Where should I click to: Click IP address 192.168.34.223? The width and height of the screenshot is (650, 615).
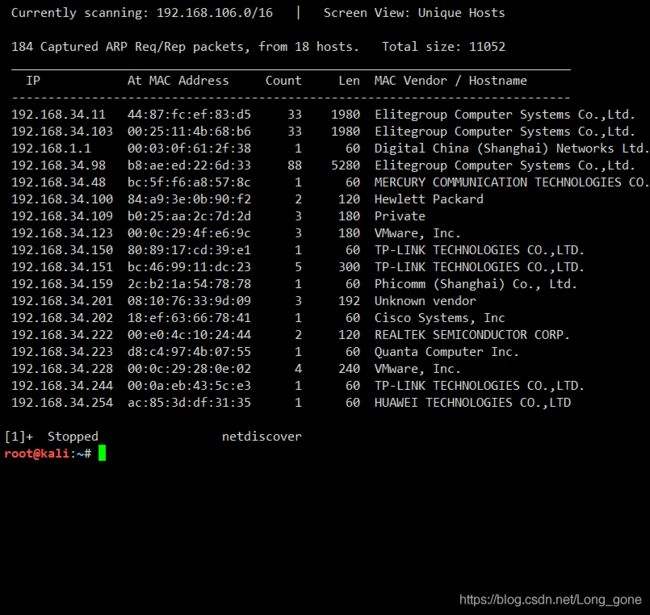point(62,352)
